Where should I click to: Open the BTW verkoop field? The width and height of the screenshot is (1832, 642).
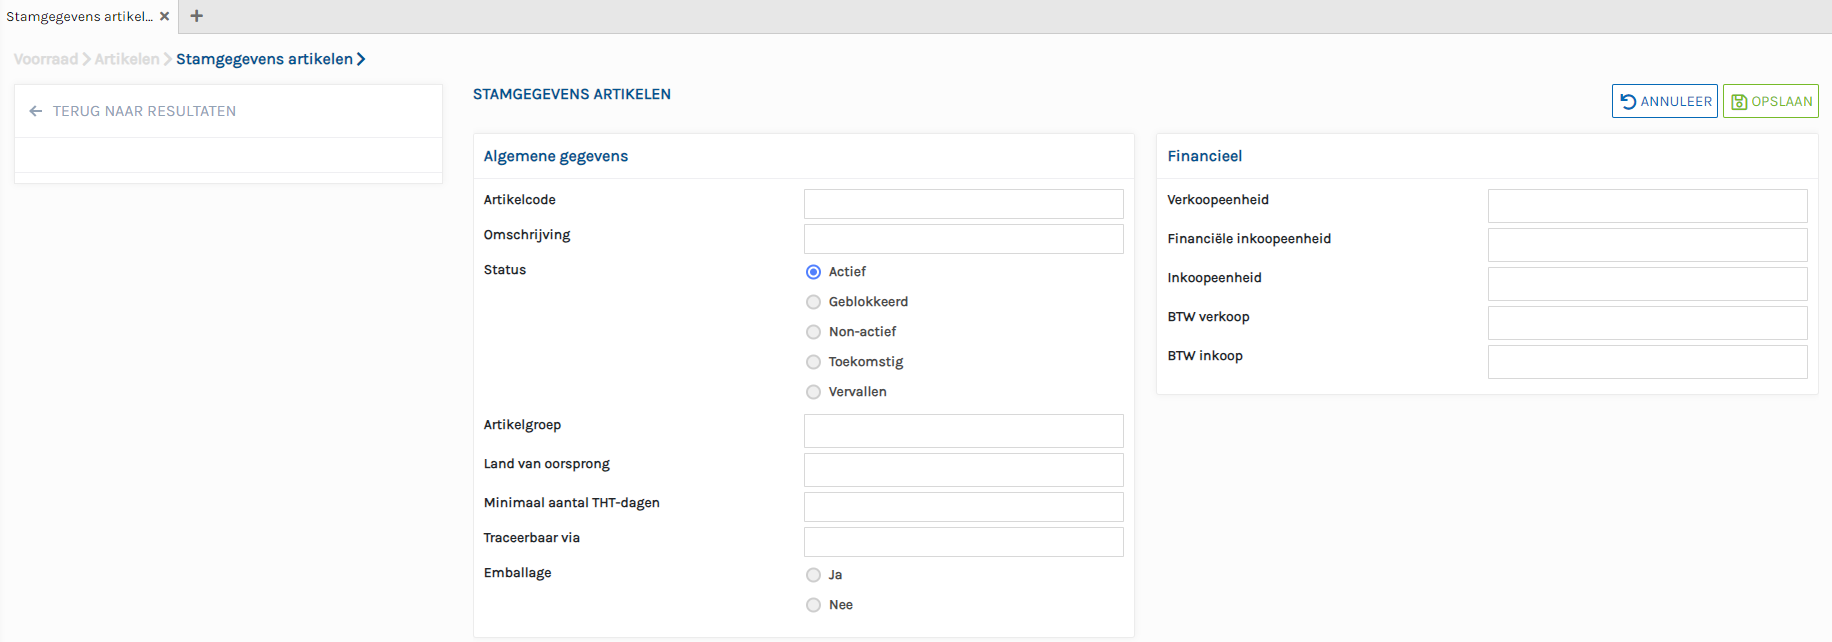click(1647, 323)
